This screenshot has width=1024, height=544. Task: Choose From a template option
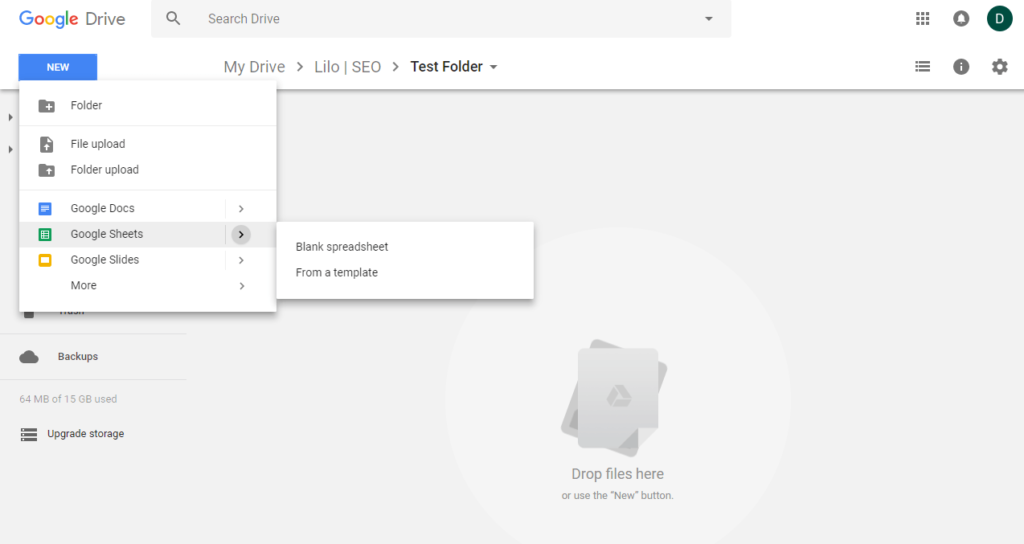coord(405,272)
